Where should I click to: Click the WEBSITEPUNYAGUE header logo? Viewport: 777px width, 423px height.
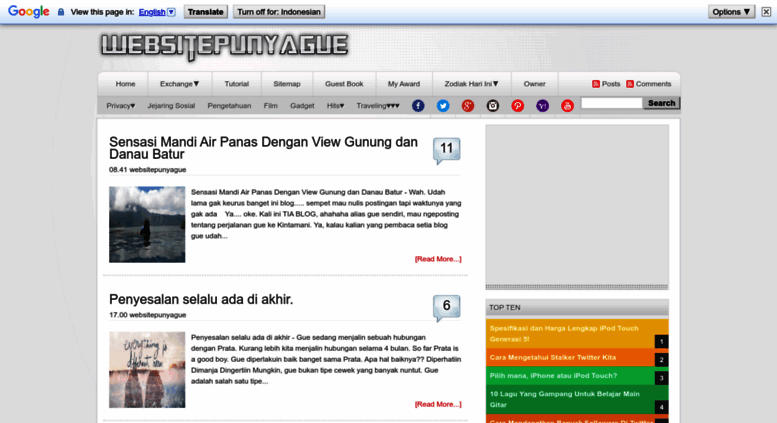click(224, 46)
